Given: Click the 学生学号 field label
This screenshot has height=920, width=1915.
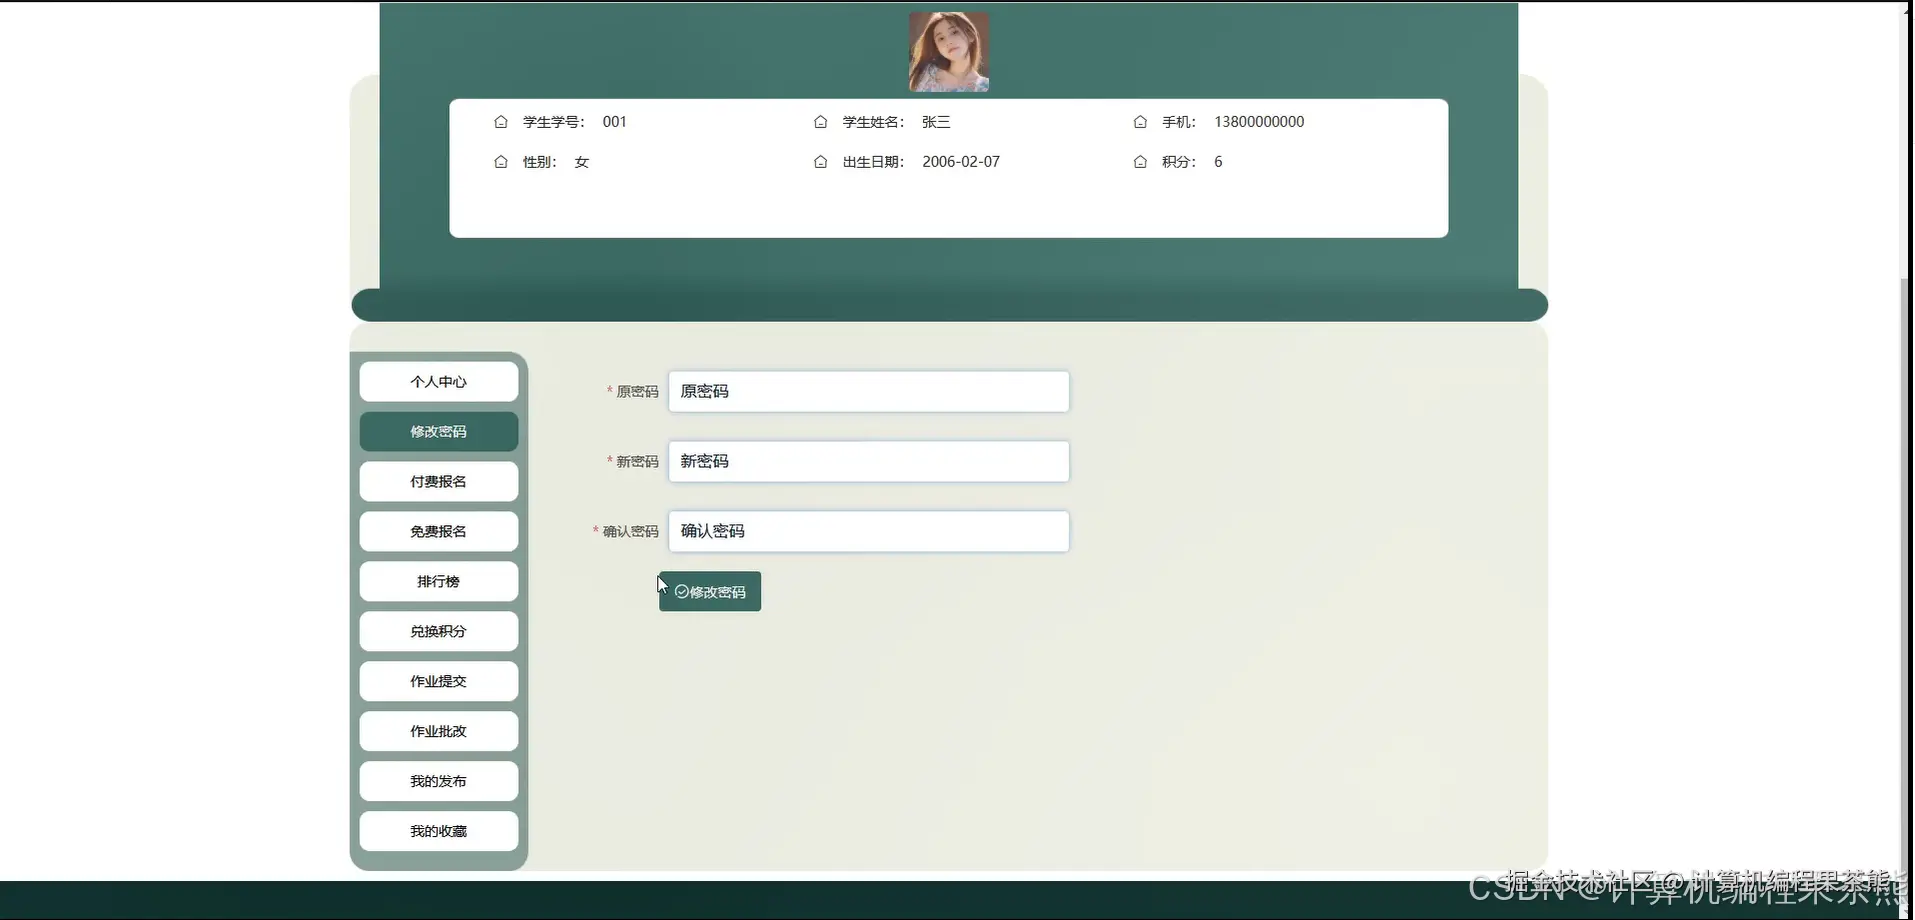Looking at the screenshot, I should (553, 122).
